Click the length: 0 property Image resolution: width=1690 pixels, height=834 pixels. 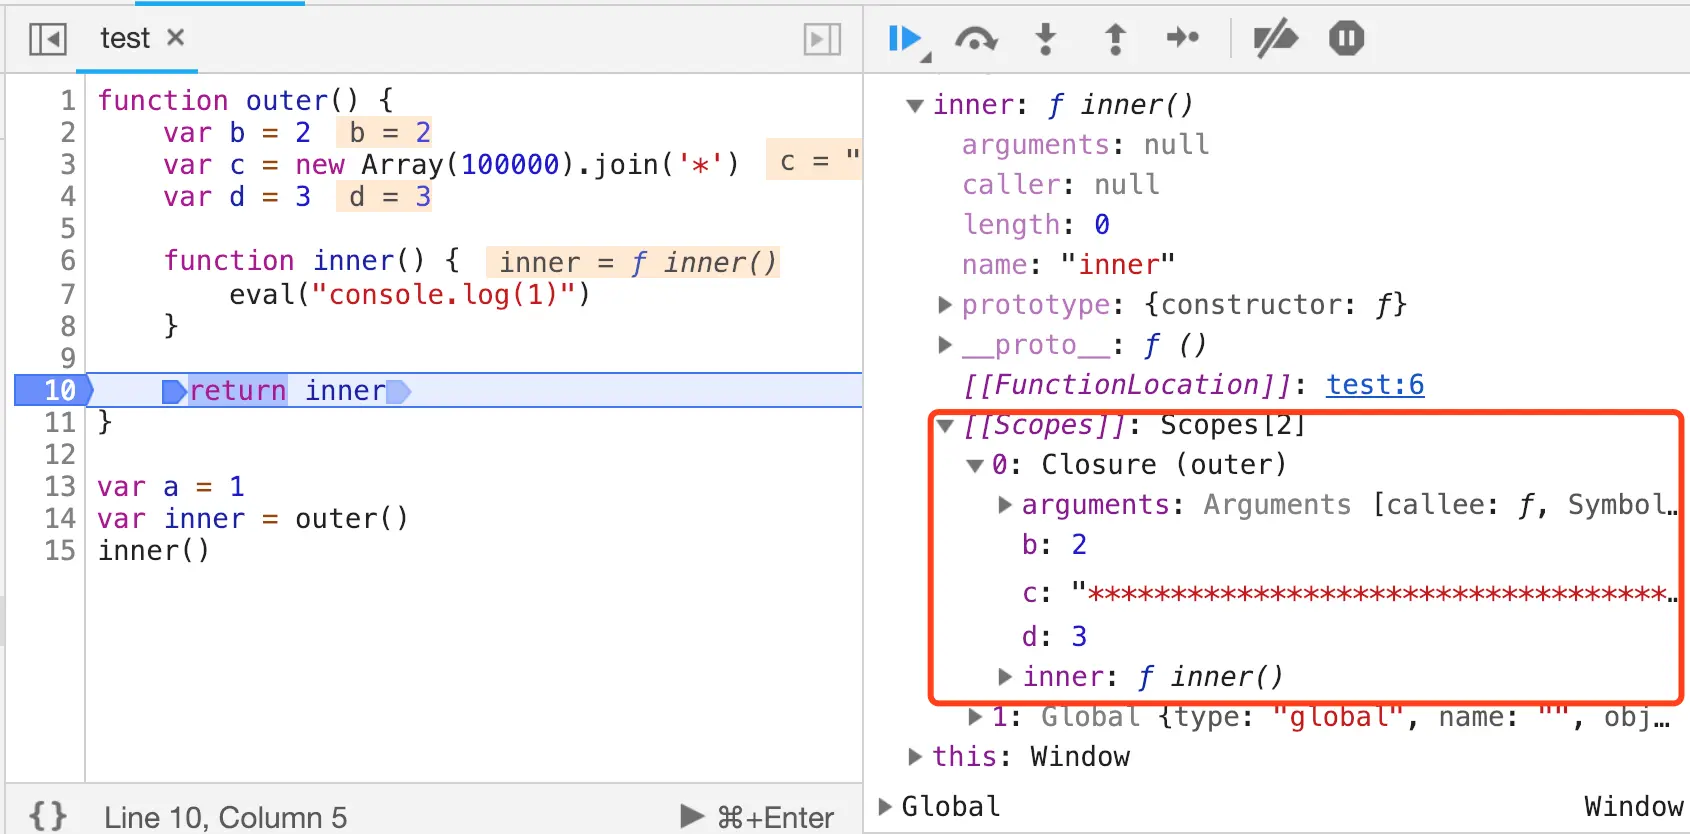1036,225
